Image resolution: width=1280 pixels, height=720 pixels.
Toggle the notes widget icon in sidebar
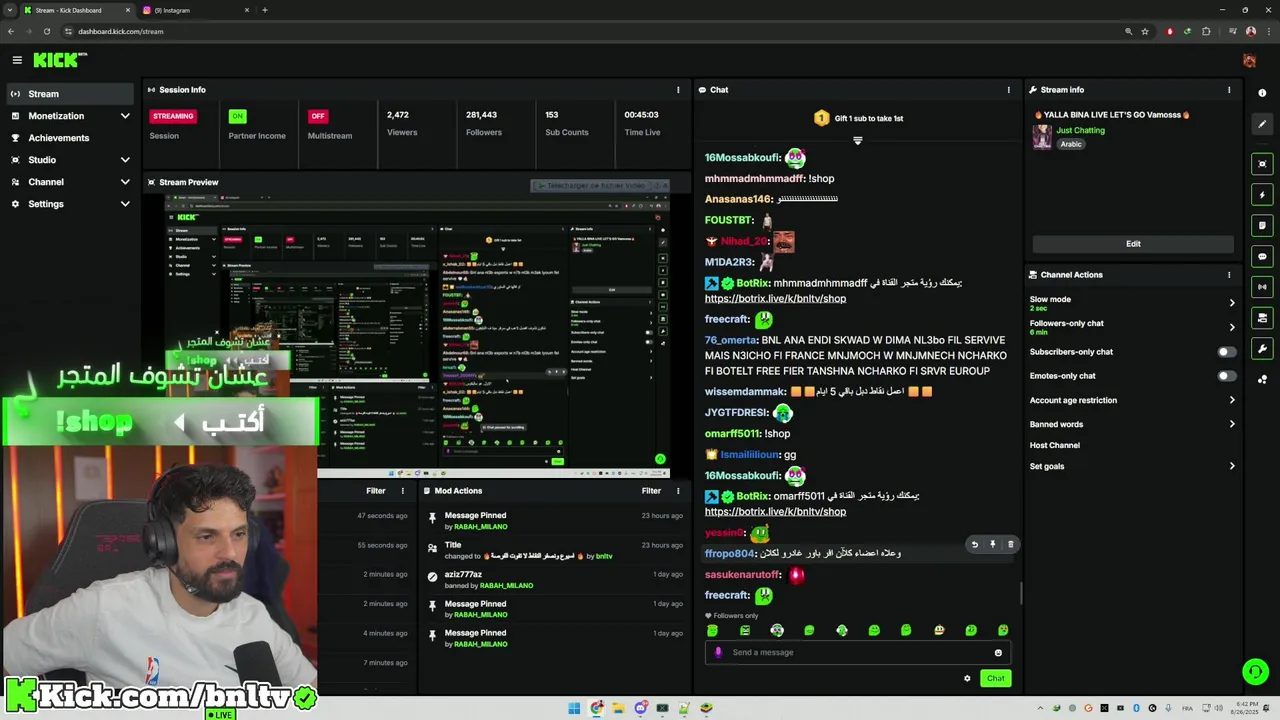click(x=1262, y=226)
